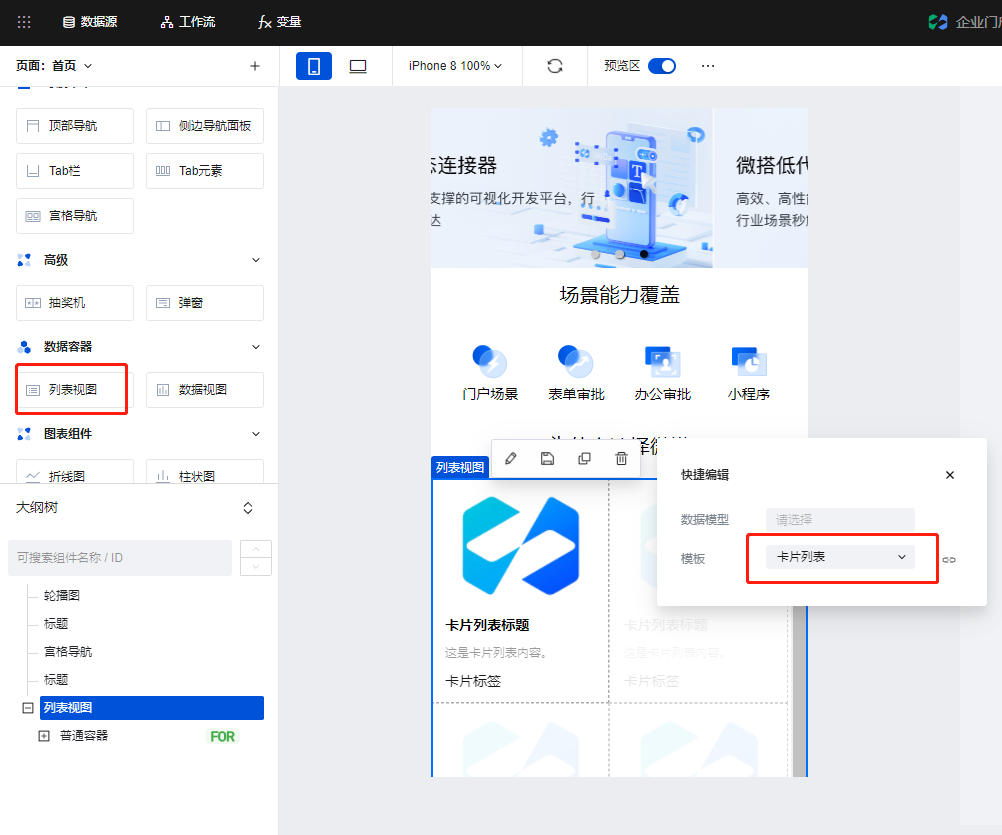Select the 折线图 component
This screenshot has width=1002, height=835.
(75, 471)
